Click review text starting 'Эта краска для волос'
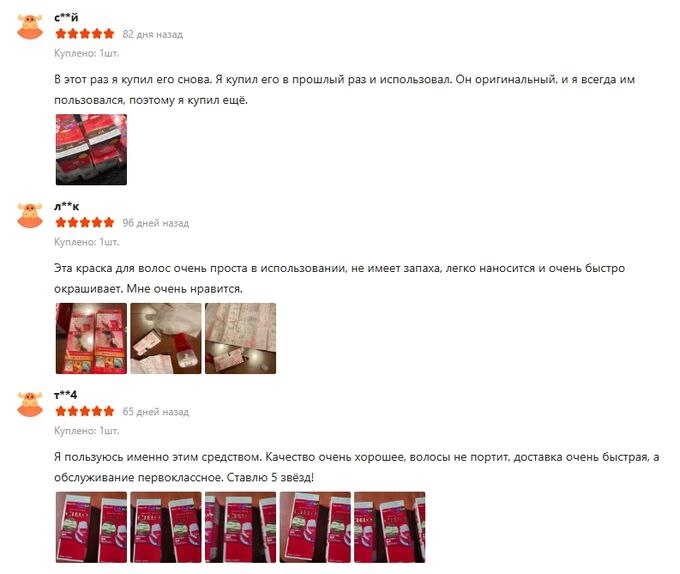This screenshot has width=680, height=574. pos(339,278)
